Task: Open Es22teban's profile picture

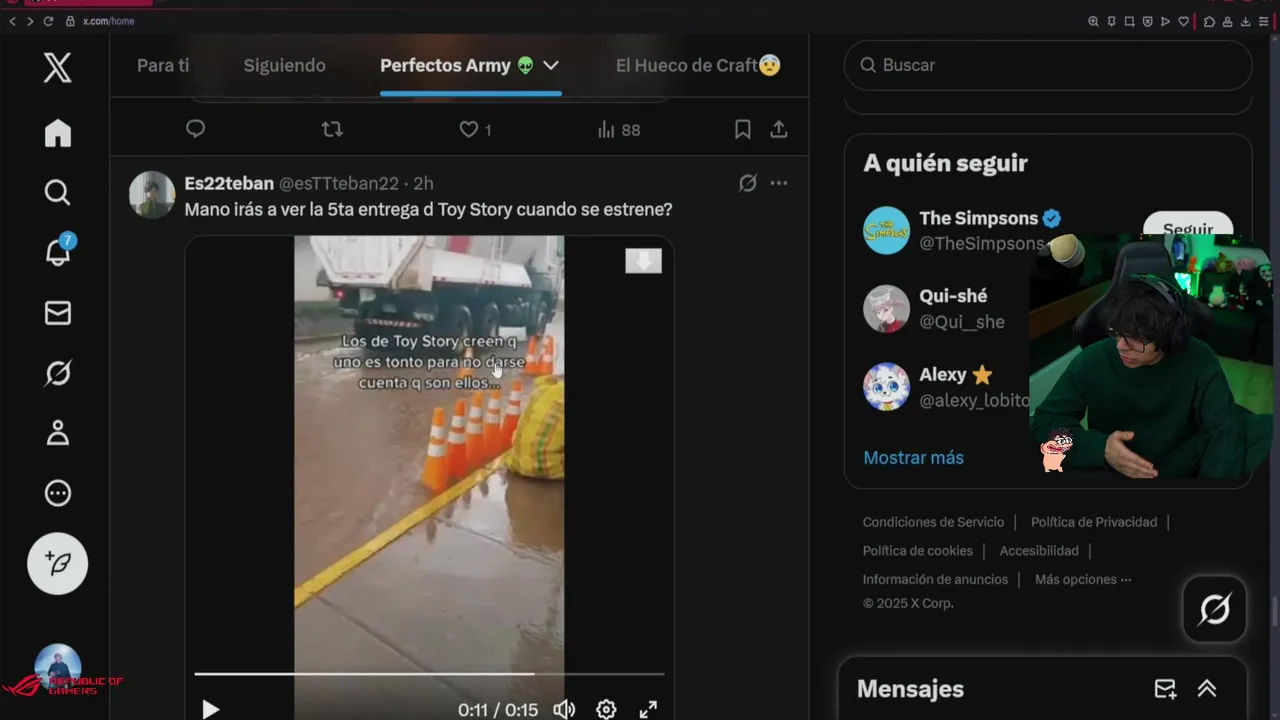Action: (x=152, y=194)
